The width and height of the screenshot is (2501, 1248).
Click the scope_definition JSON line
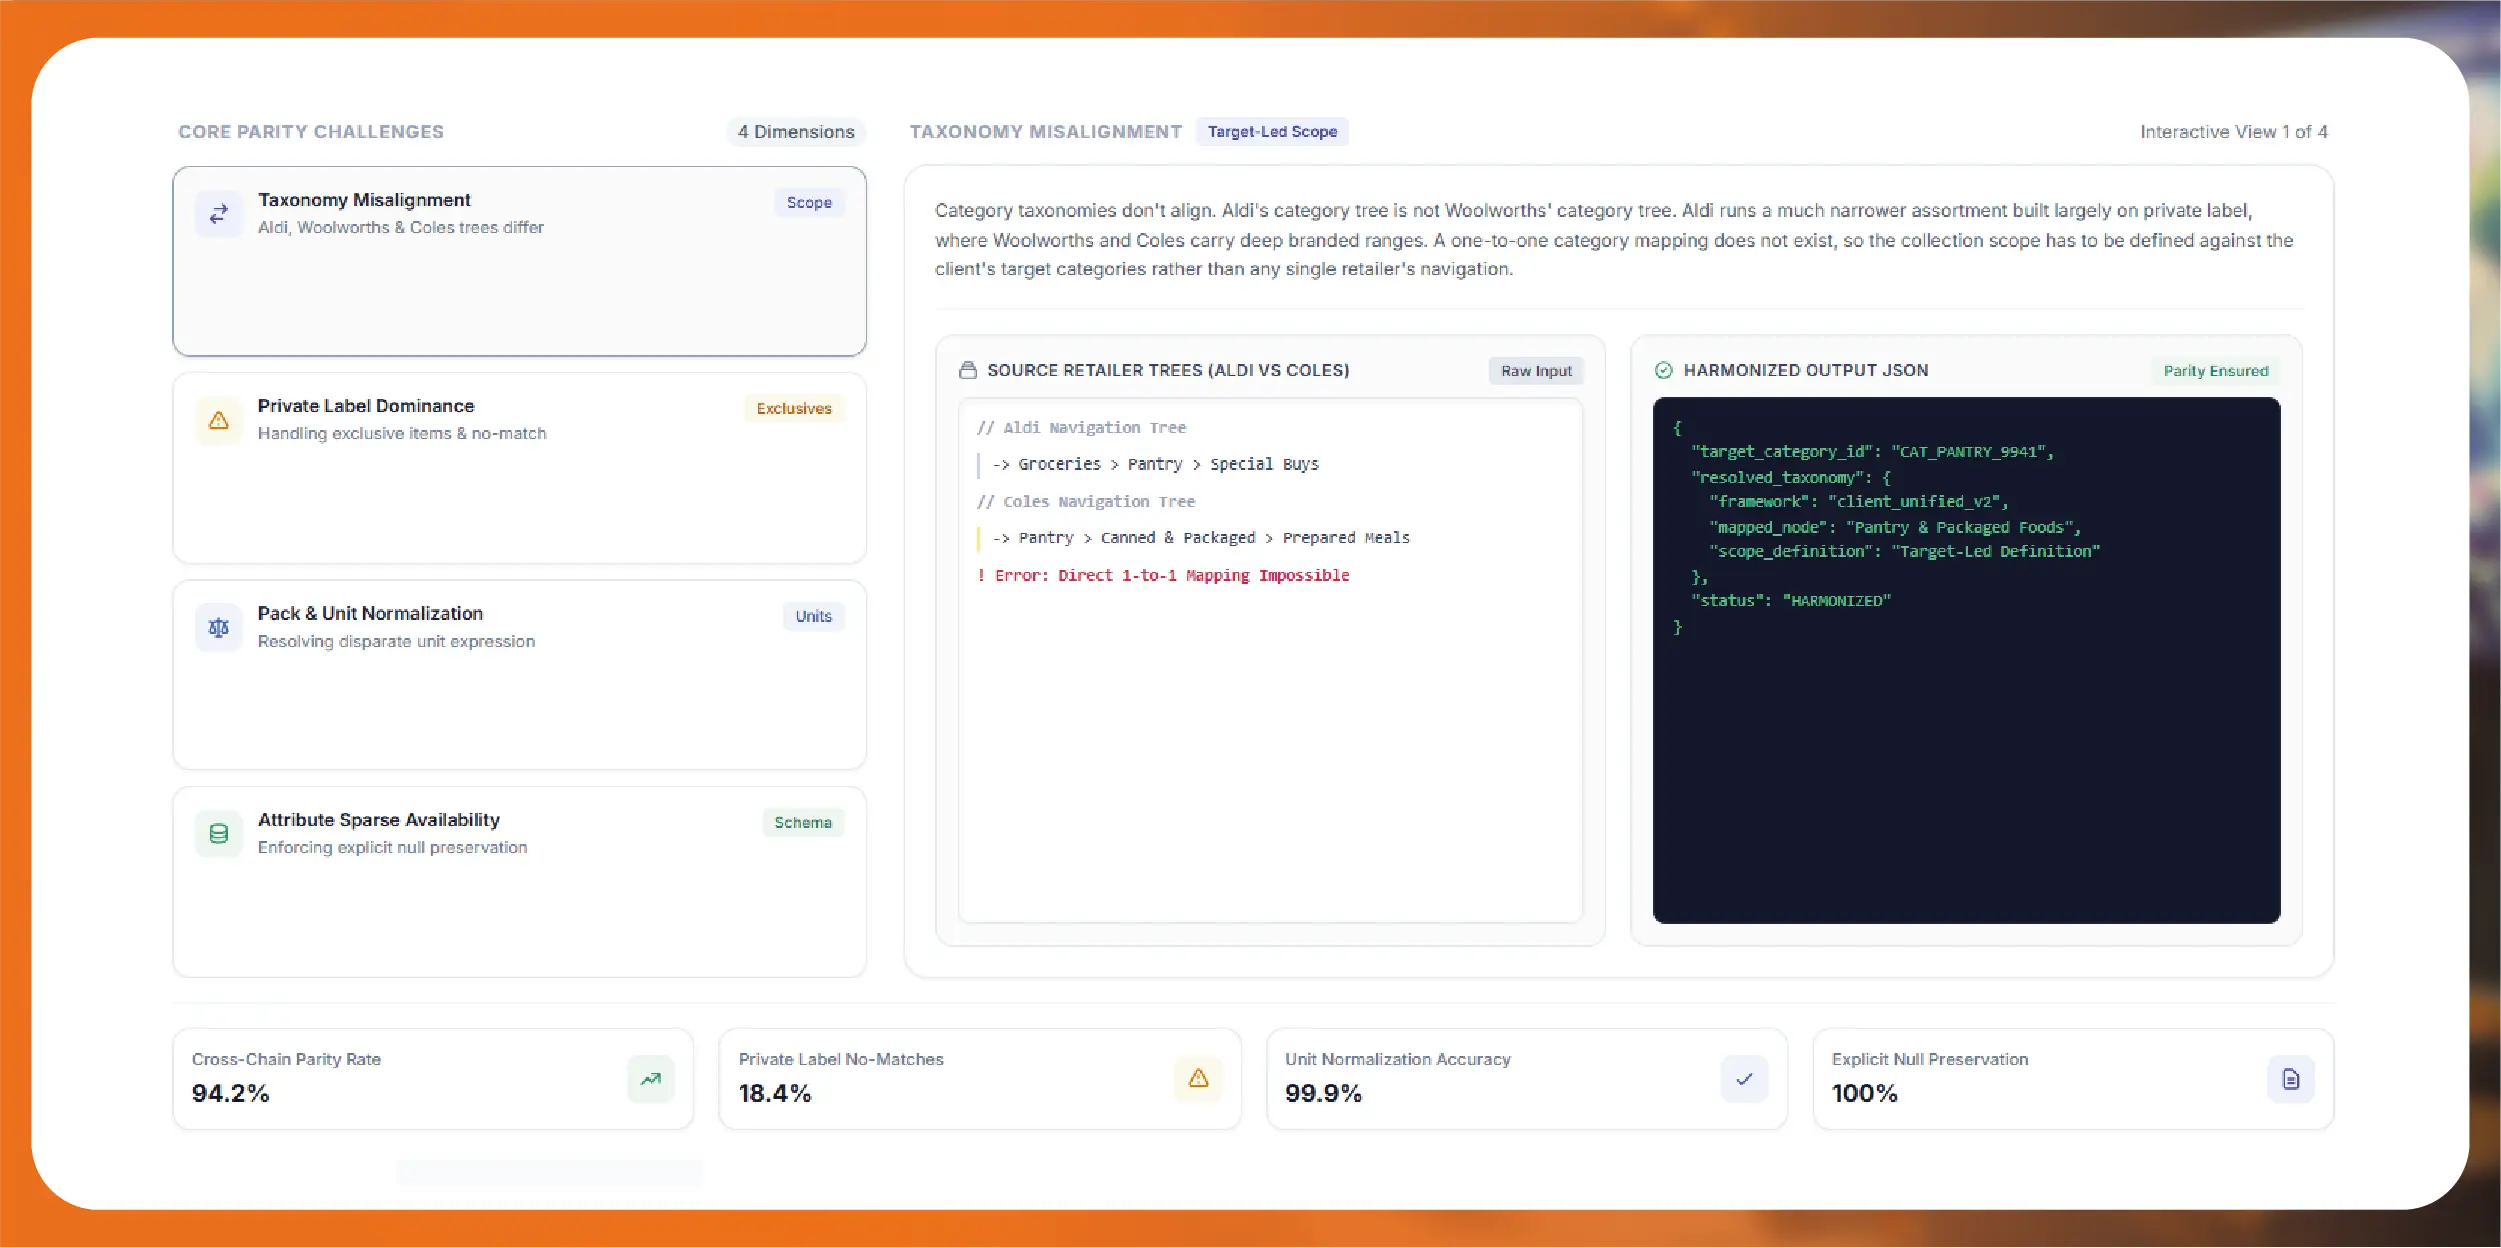(x=1904, y=552)
